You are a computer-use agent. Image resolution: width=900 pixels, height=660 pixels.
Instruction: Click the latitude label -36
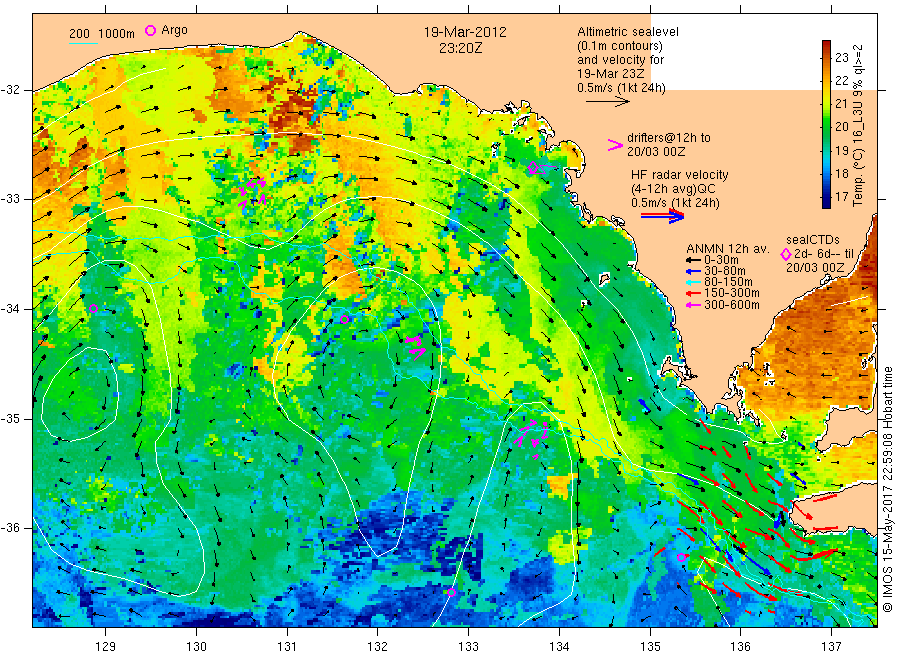10,527
